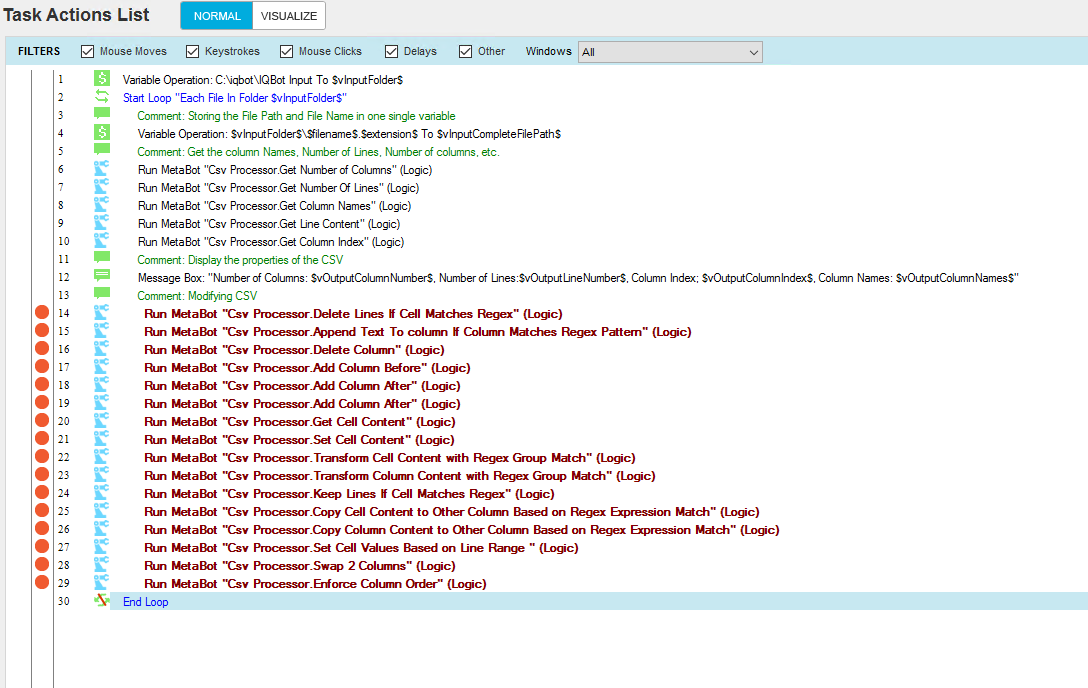The height and width of the screenshot is (688, 1088).
Task: Select the Set Cell Values Based on Line Range
Action: pos(362,549)
